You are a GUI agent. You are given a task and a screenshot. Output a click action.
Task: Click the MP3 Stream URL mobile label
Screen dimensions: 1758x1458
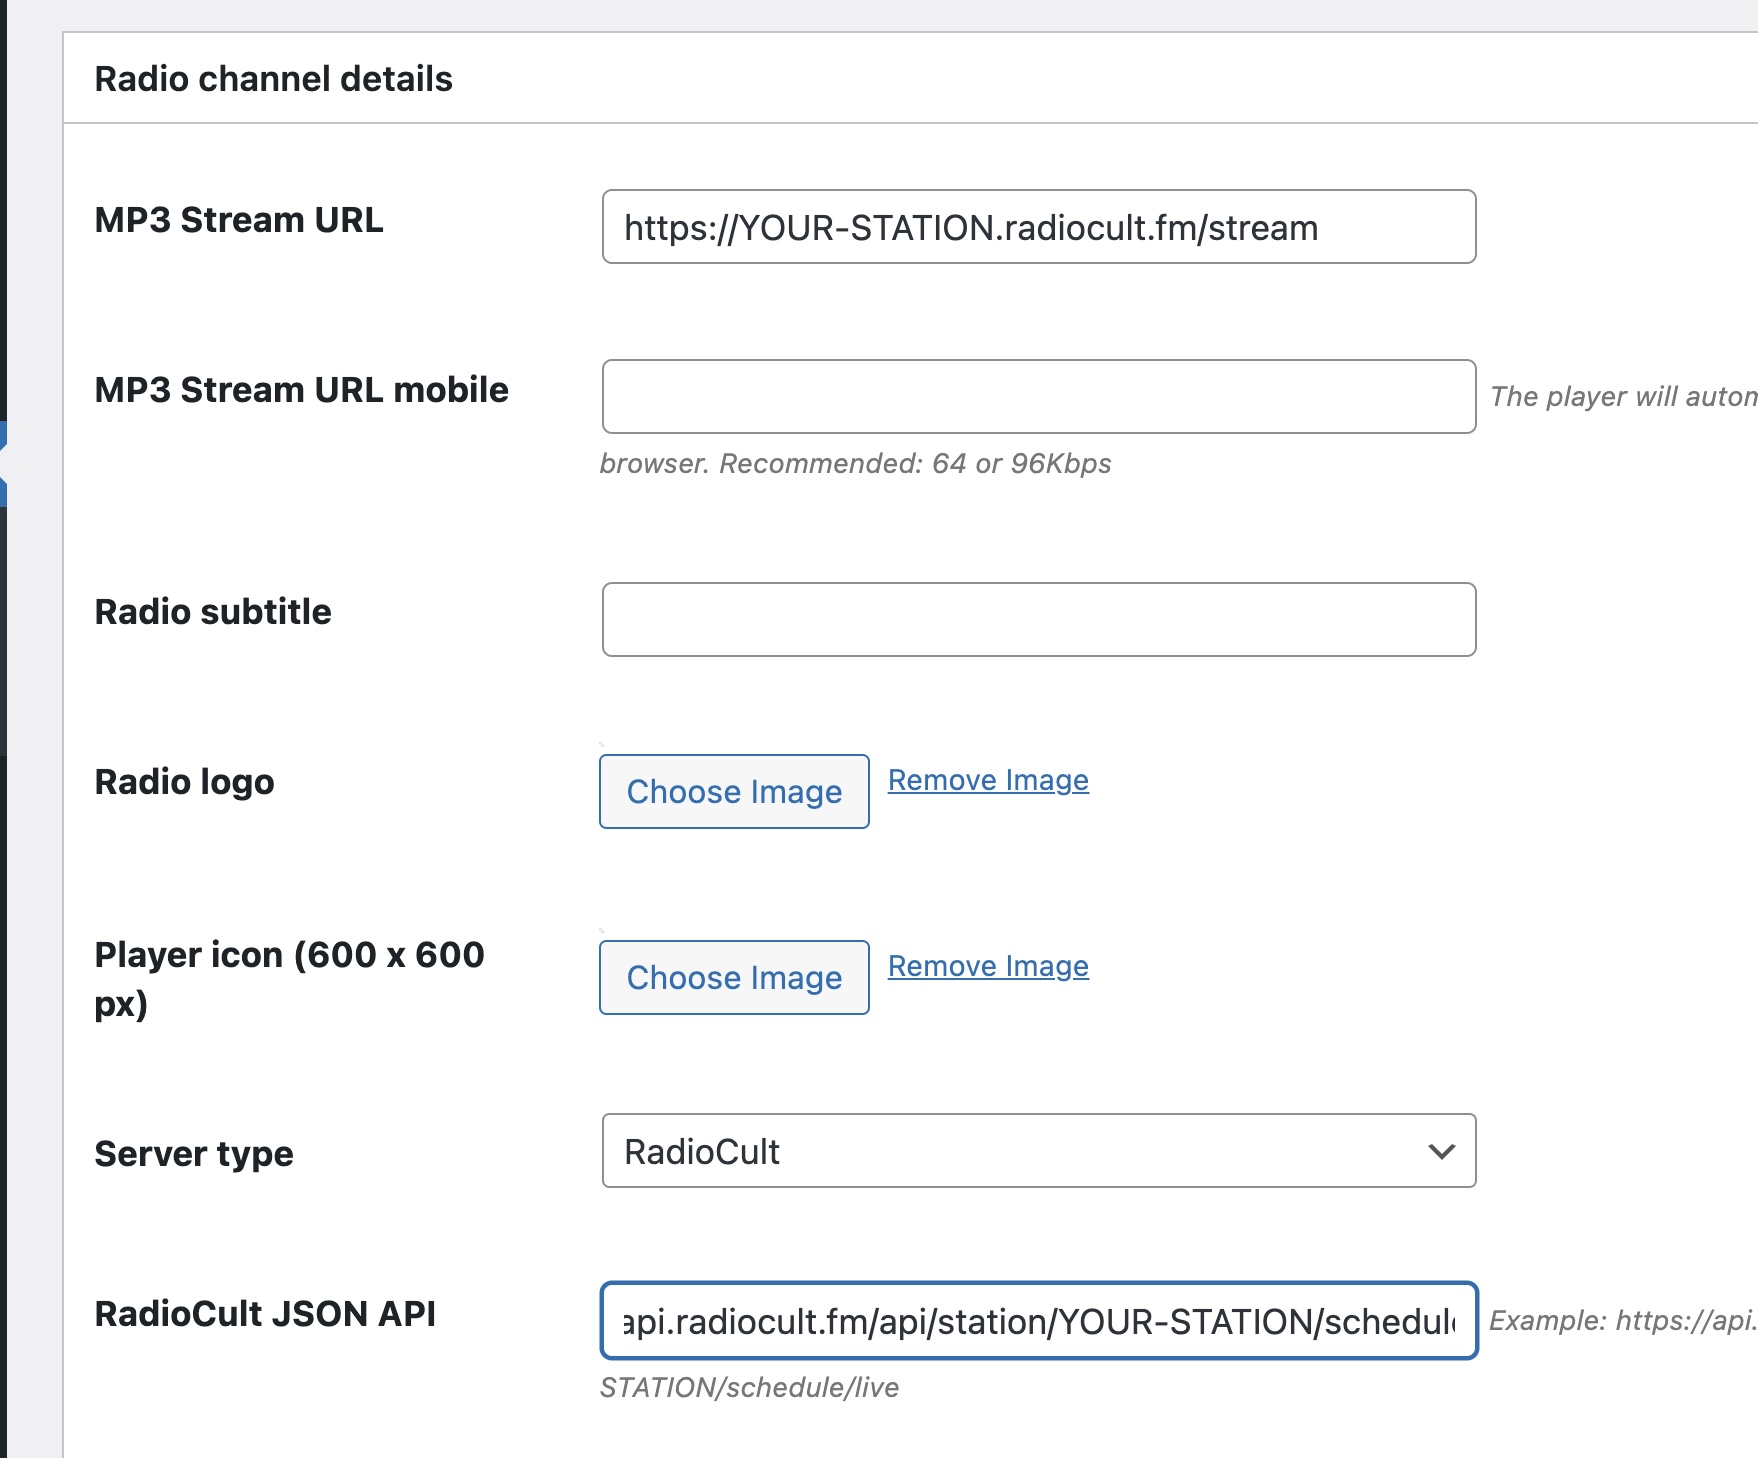[x=301, y=390]
